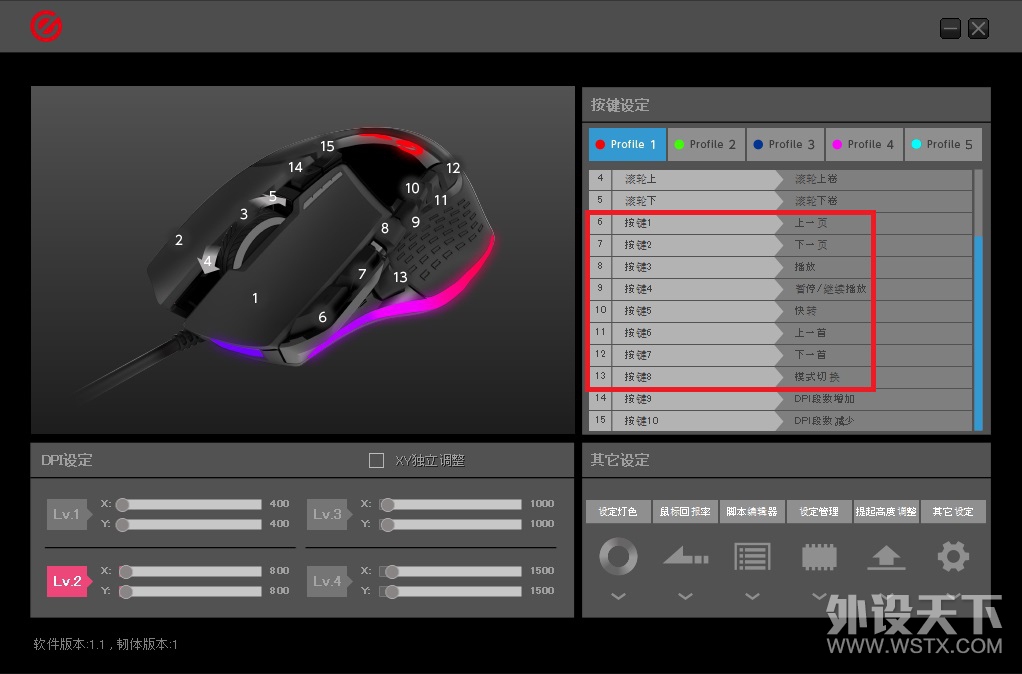Screen dimensions: 1022x674
Task: Adjust the Lv.1 X DPI slider
Action: tap(188, 505)
